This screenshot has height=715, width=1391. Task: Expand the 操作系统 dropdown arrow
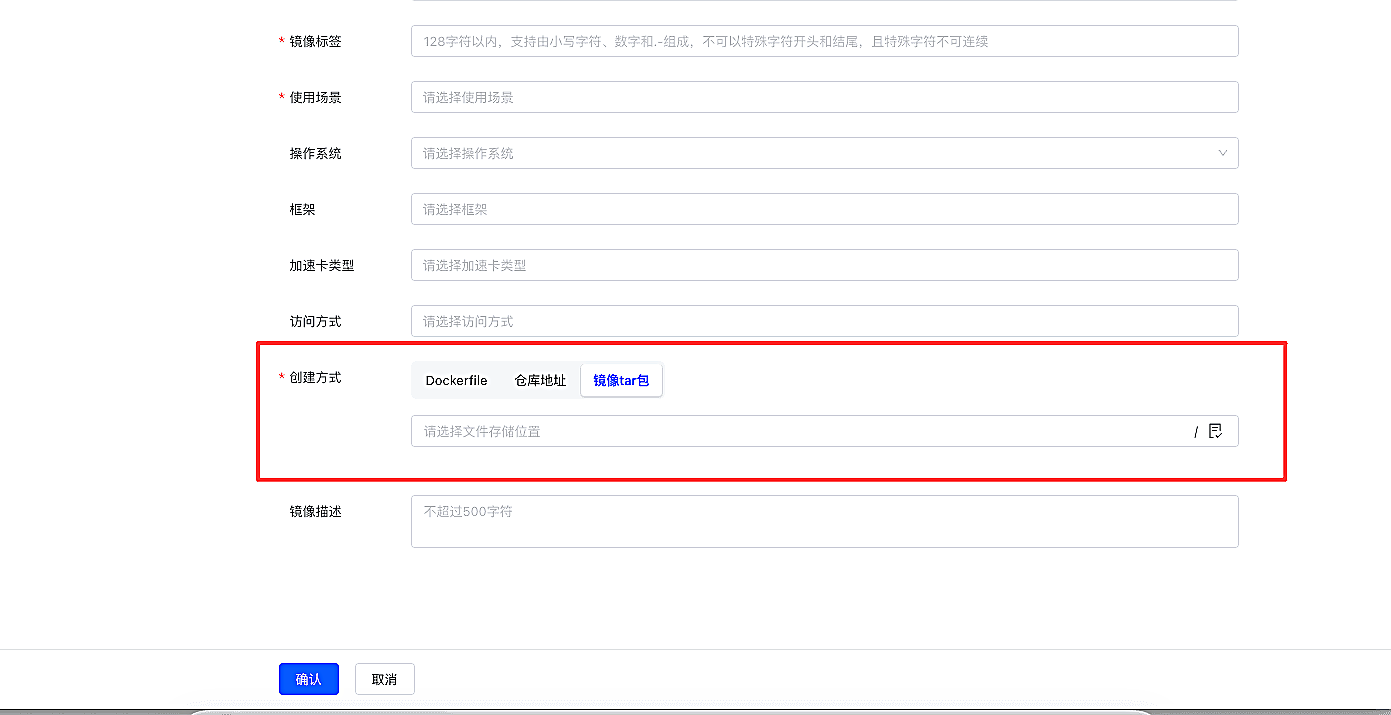pyautogui.click(x=1222, y=153)
